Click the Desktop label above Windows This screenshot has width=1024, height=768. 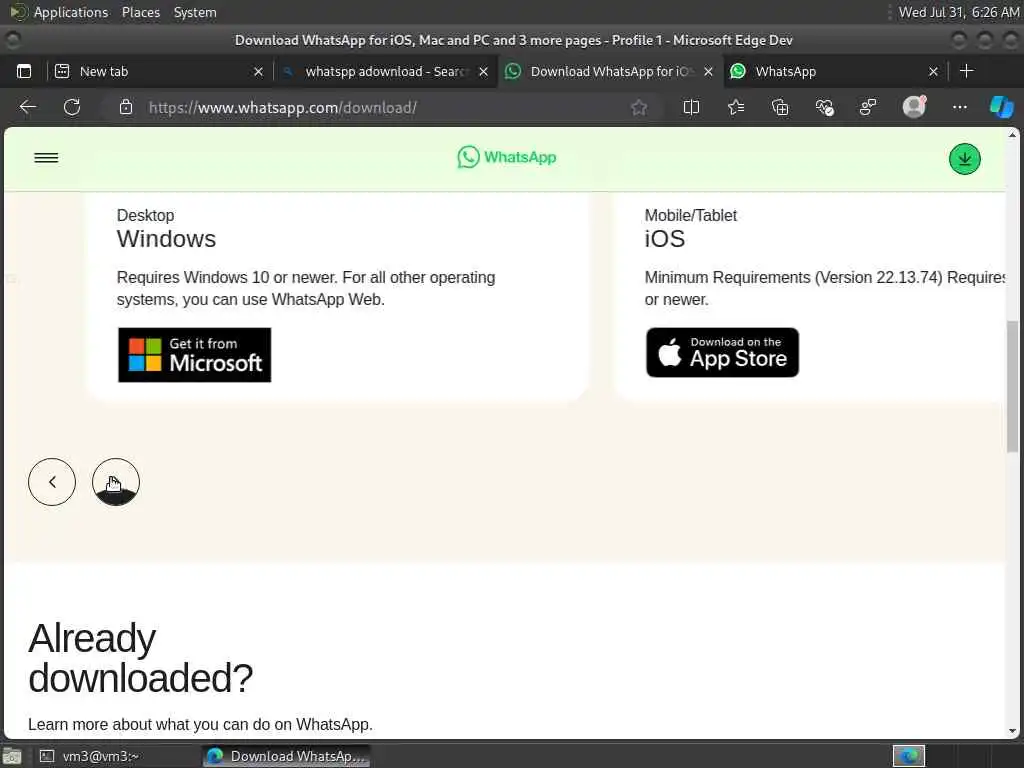pos(145,216)
